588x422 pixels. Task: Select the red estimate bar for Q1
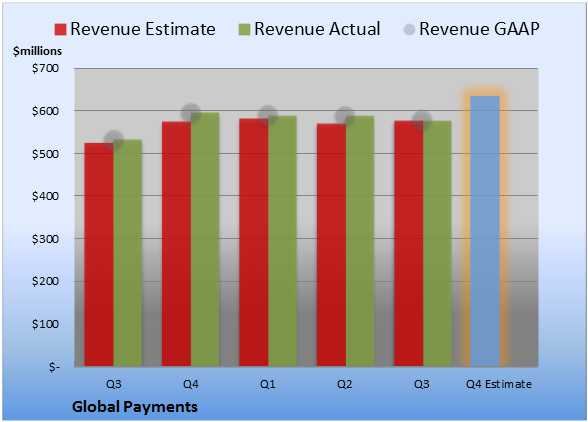254,242
